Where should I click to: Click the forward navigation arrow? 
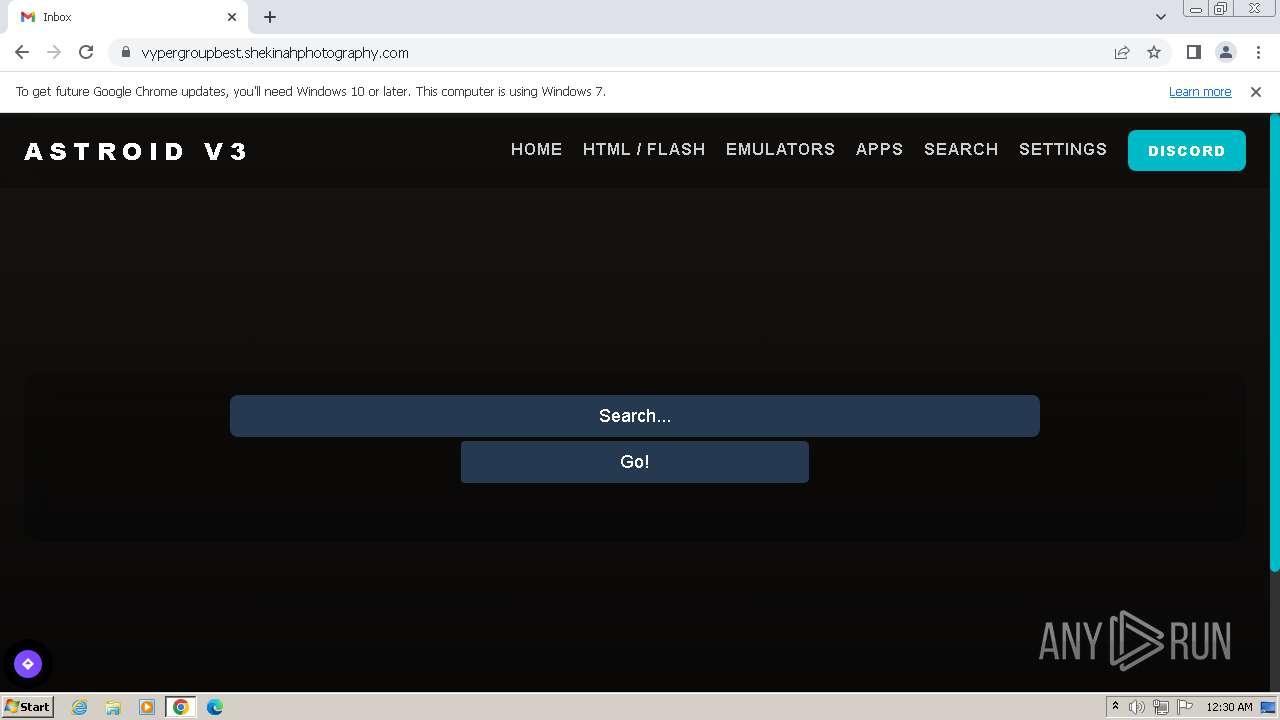pos(54,53)
